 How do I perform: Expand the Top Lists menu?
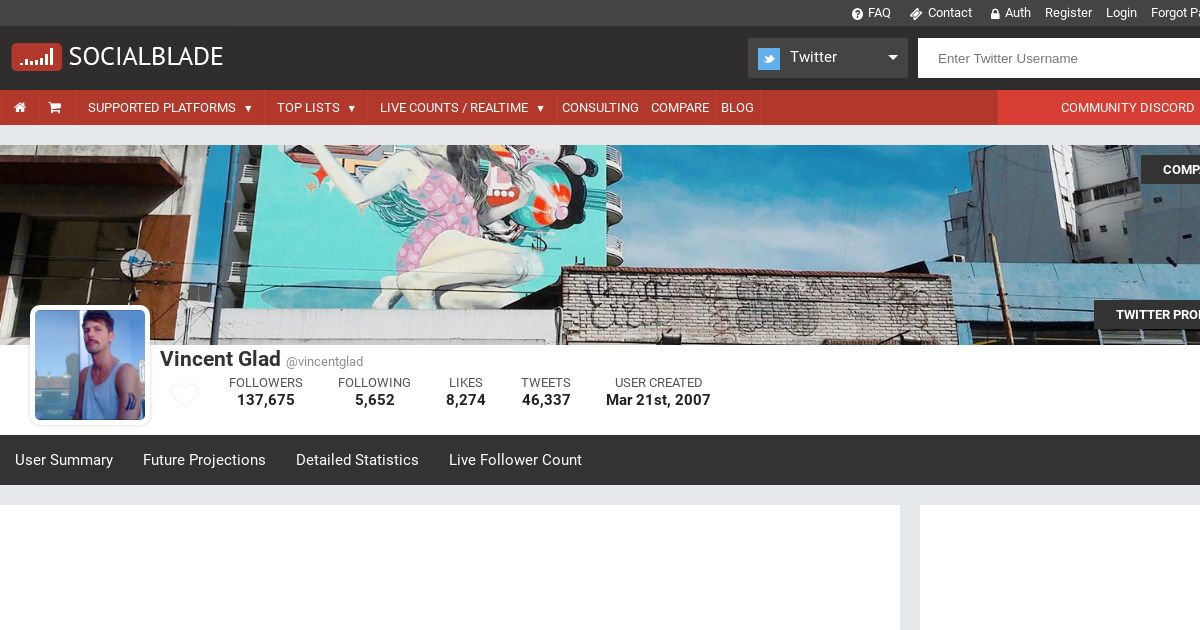pos(316,108)
